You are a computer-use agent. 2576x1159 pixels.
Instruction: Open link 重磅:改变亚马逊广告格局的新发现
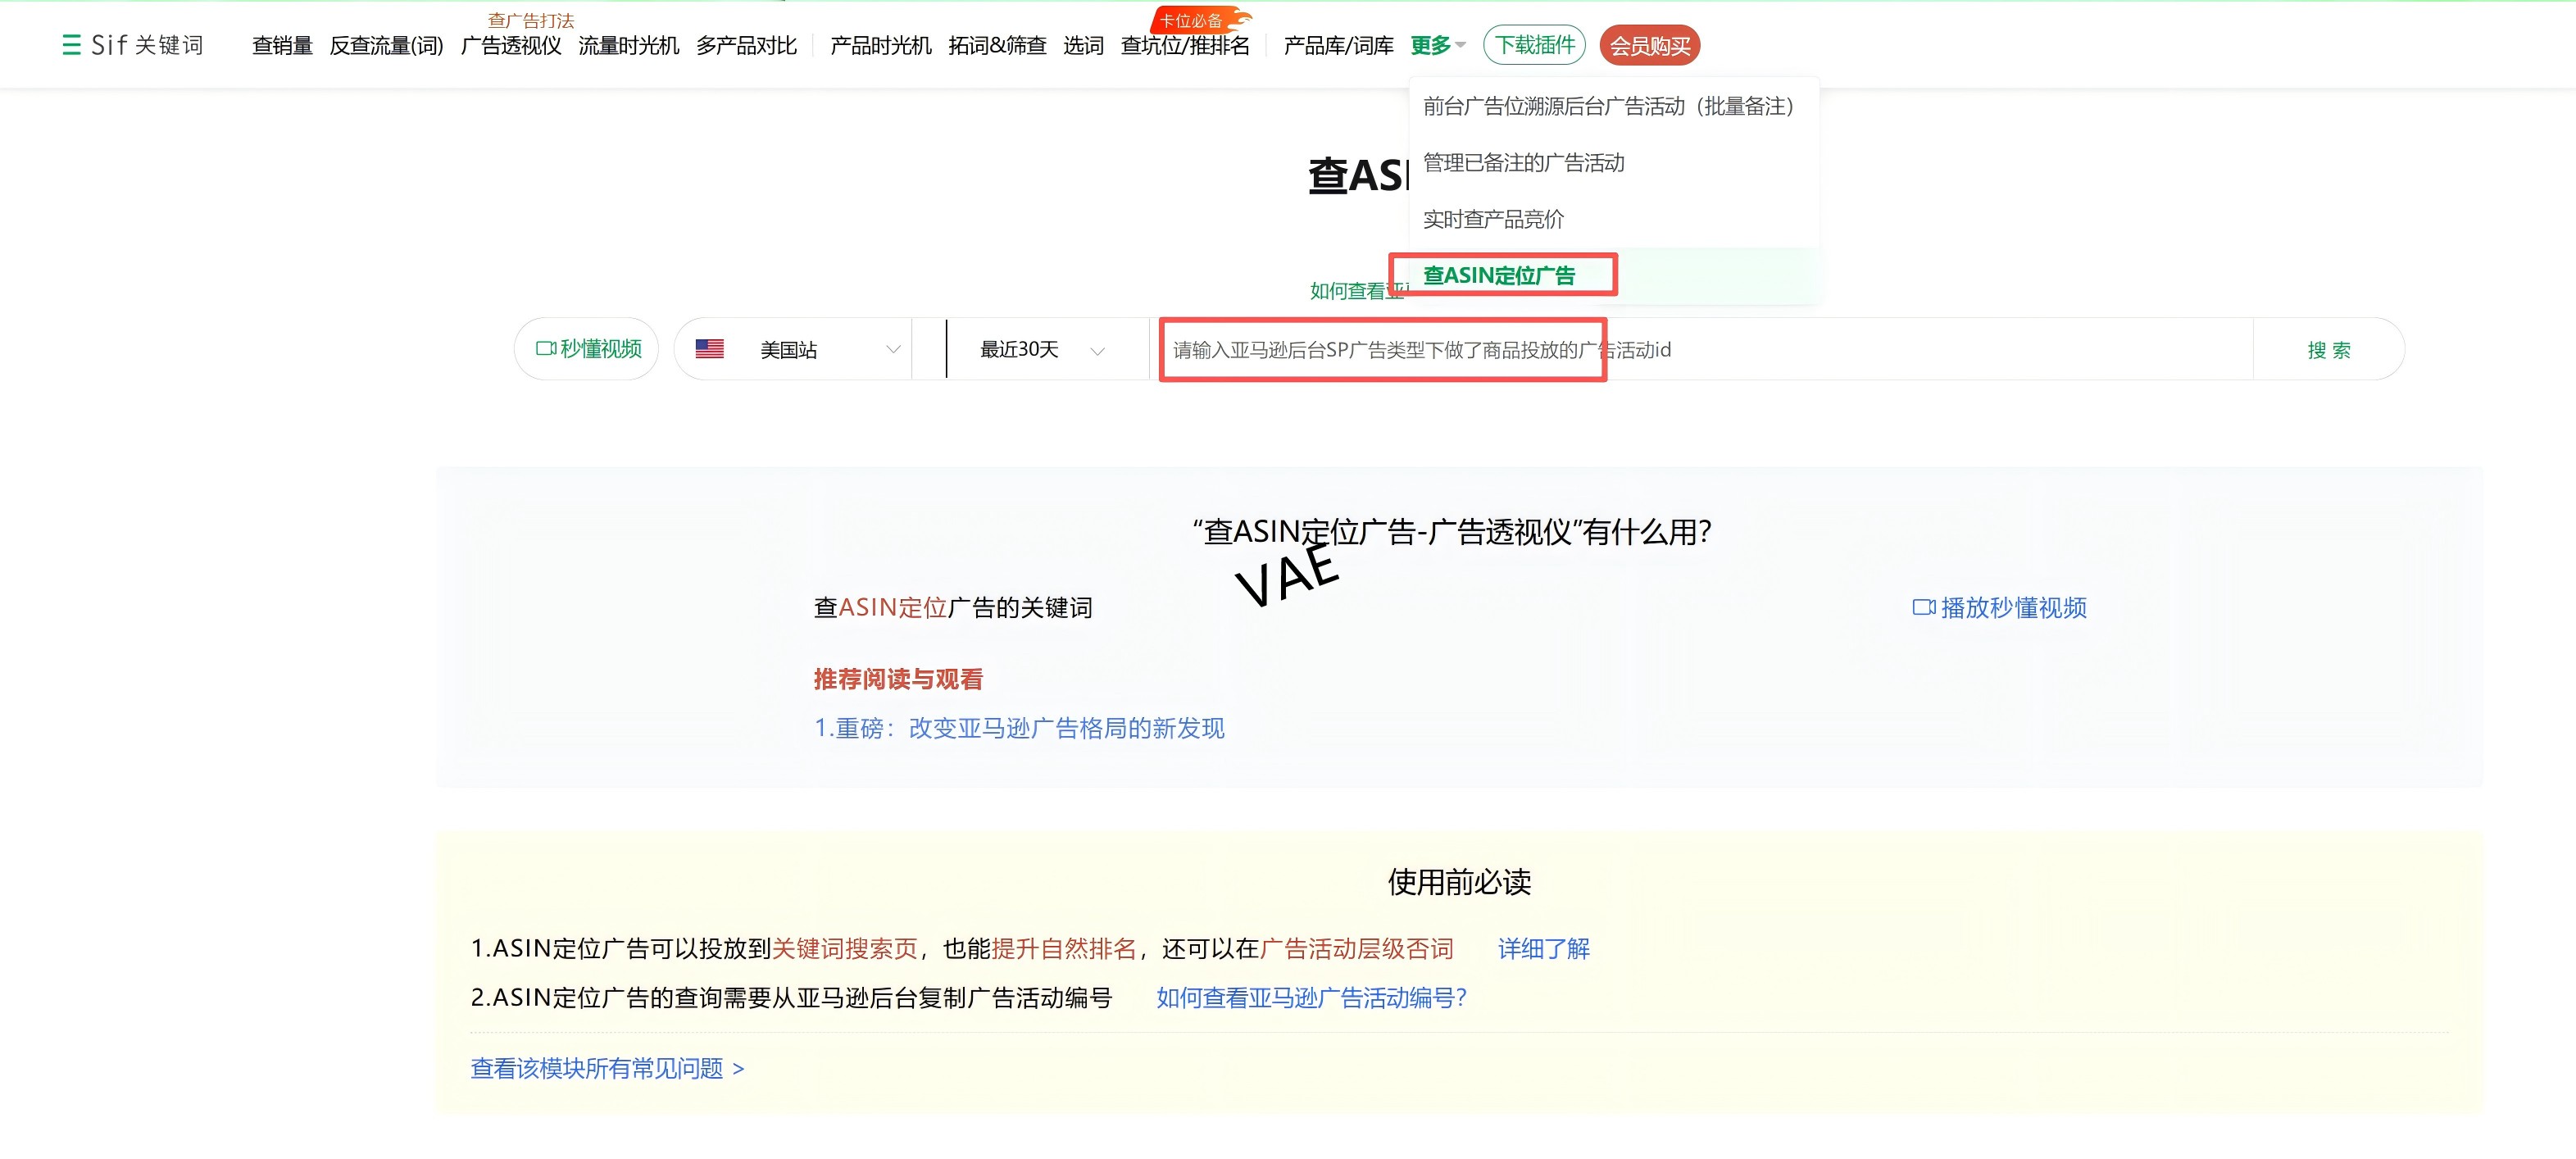1018,728
